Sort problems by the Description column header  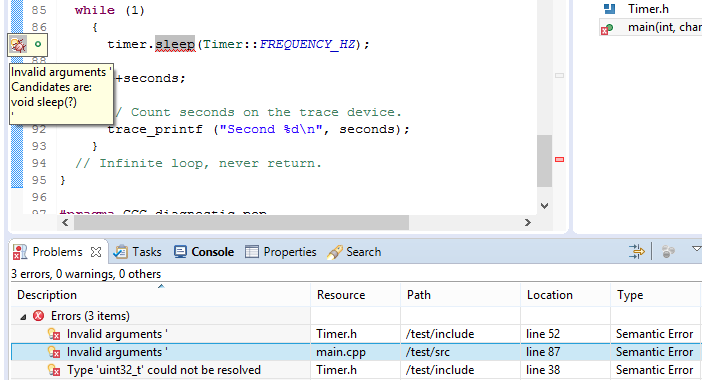(x=160, y=295)
